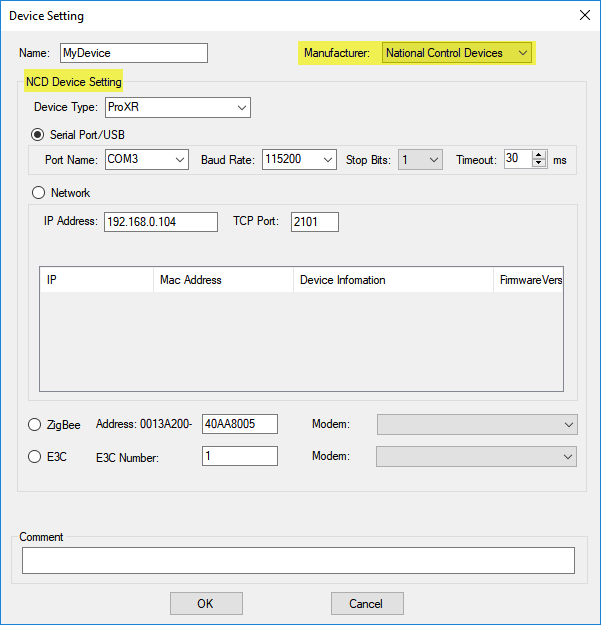Choose the E3C connection option
The image size is (601, 625).
click(34, 456)
